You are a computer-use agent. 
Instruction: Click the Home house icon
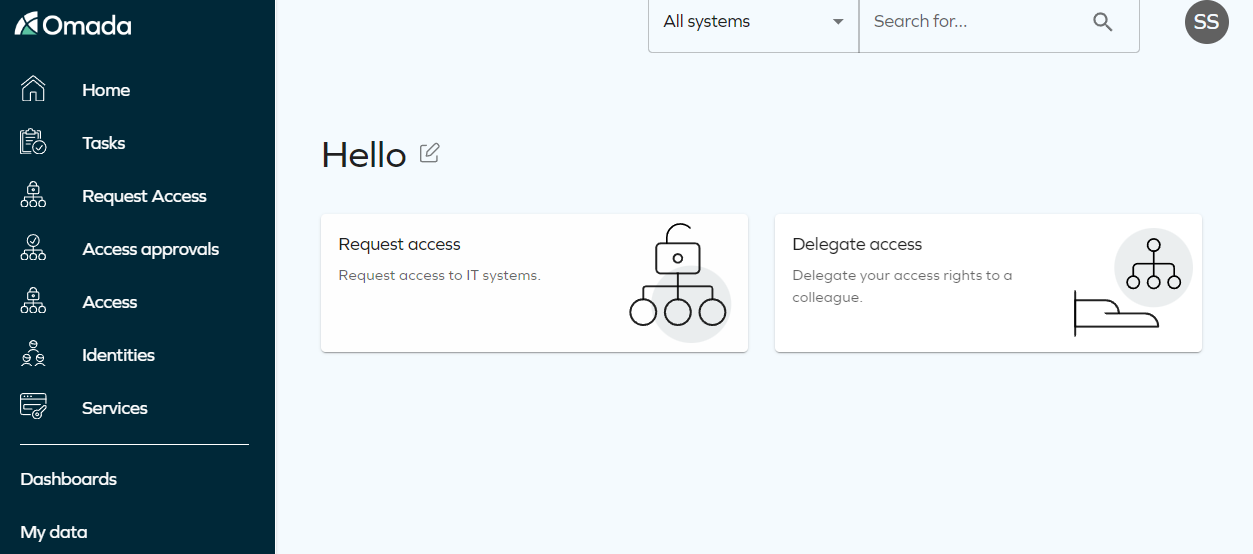[33, 89]
